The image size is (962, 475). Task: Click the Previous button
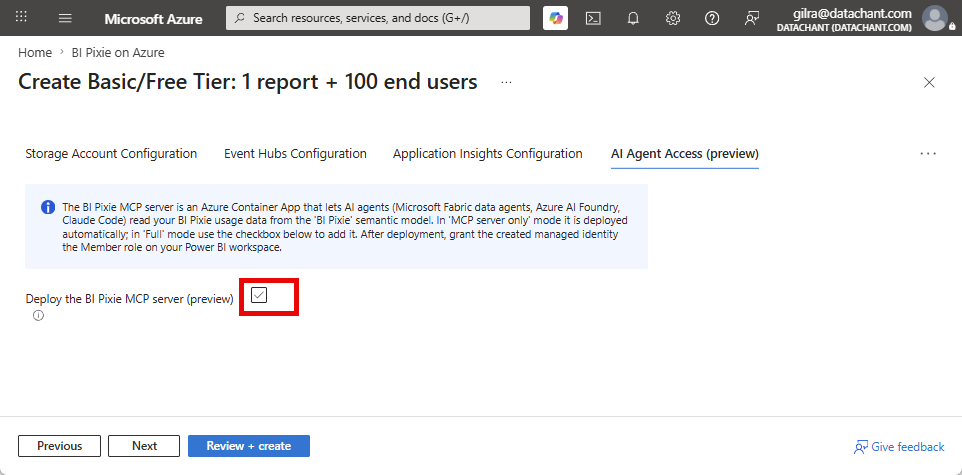coord(60,446)
